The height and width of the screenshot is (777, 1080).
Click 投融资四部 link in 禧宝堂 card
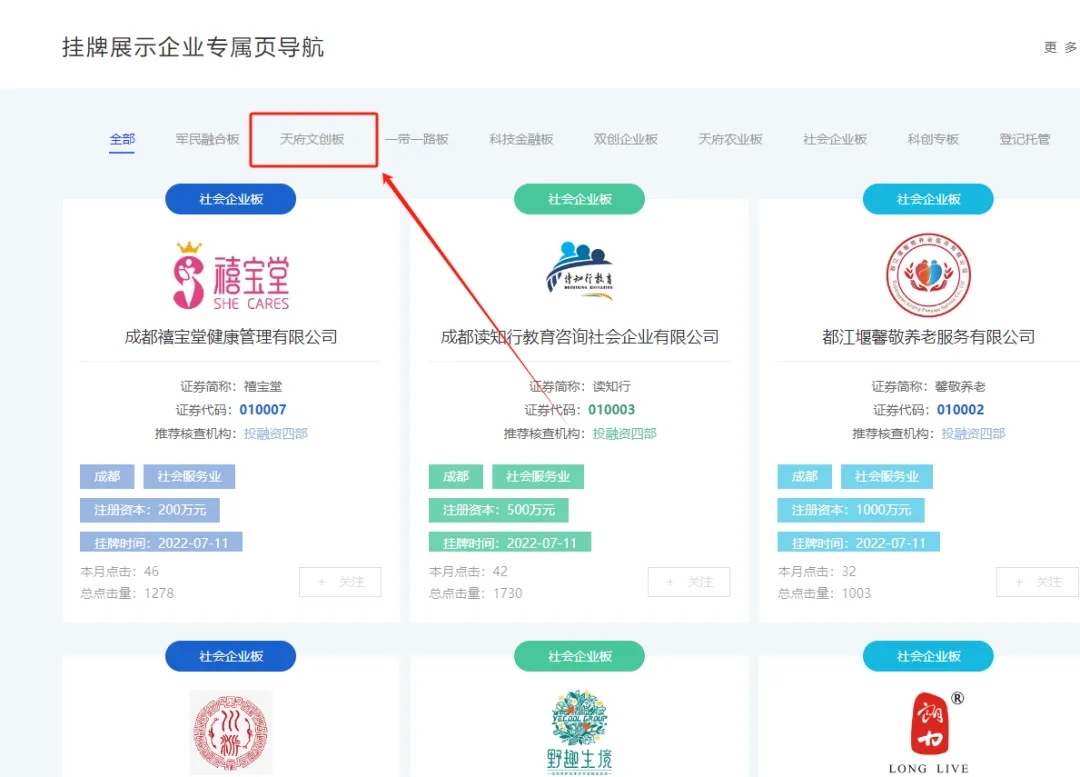click(276, 433)
